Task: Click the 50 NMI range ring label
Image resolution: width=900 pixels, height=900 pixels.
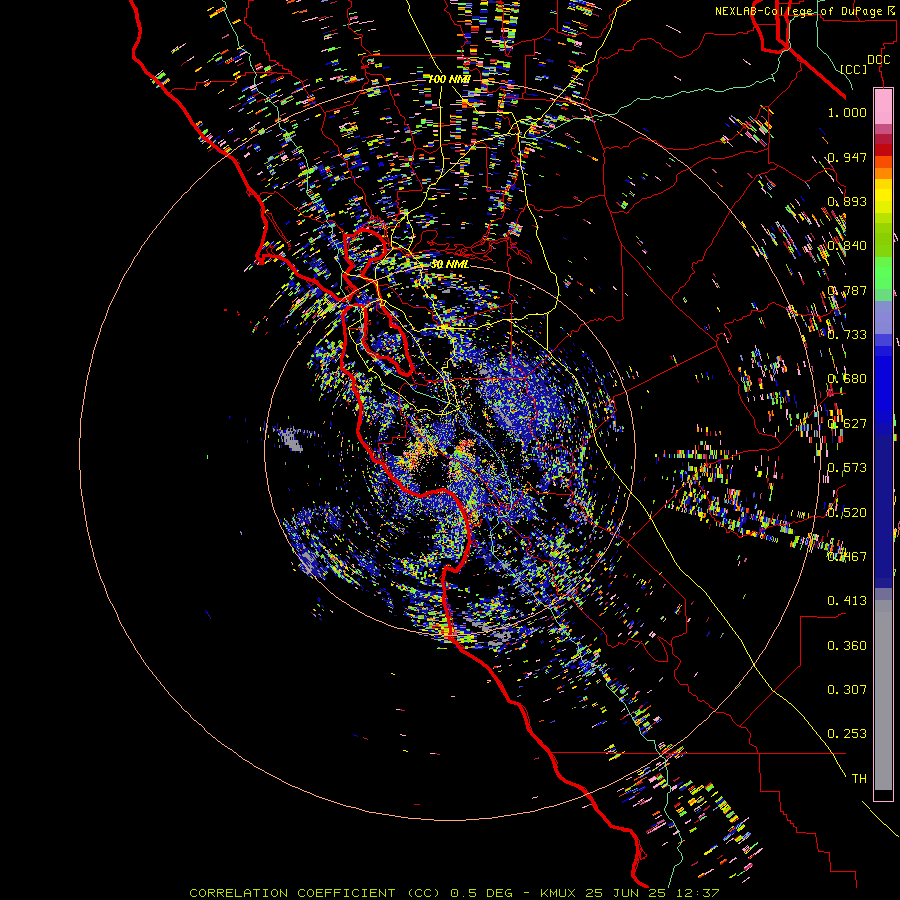Action: (449, 264)
